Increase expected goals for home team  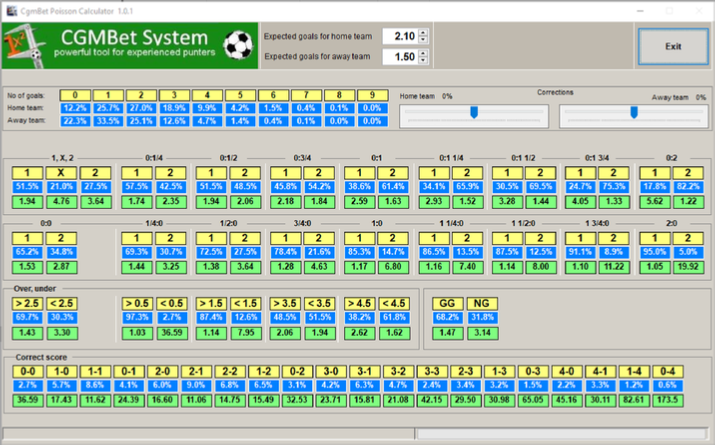point(424,32)
